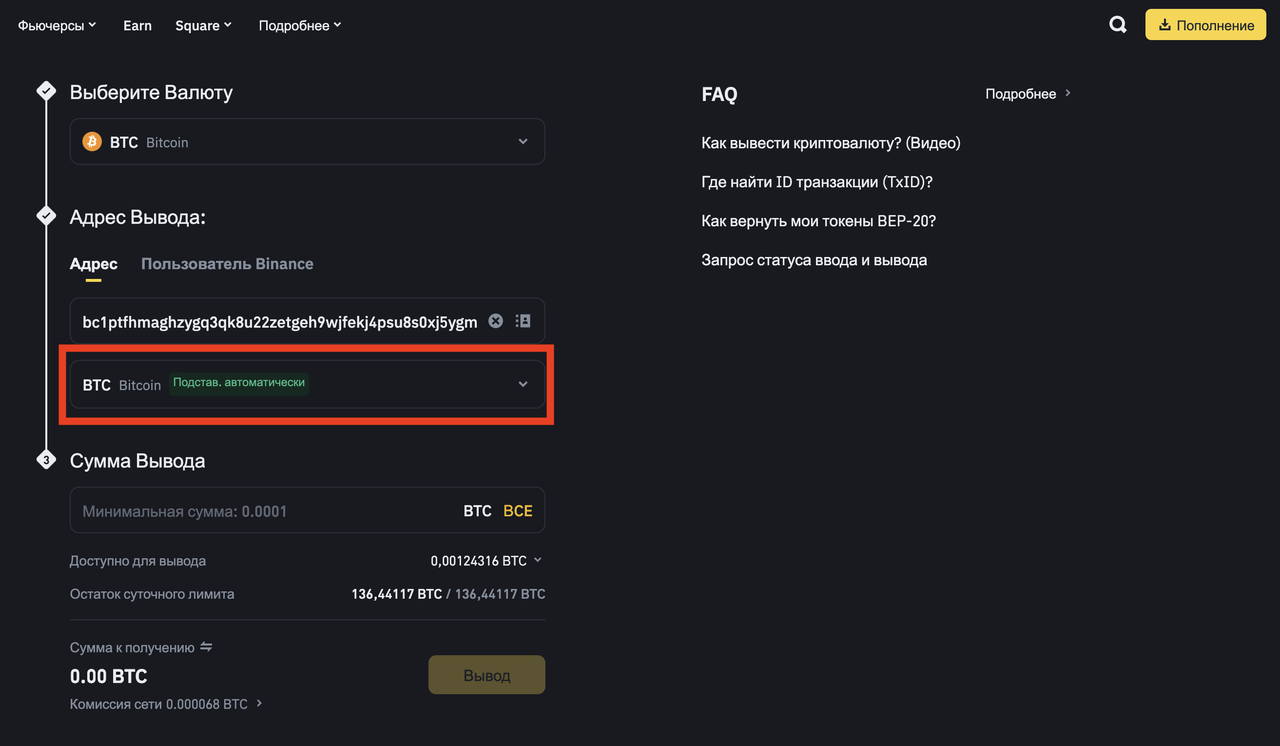Expand the available balance 0,00124316 BTC dropdown

(x=487, y=561)
